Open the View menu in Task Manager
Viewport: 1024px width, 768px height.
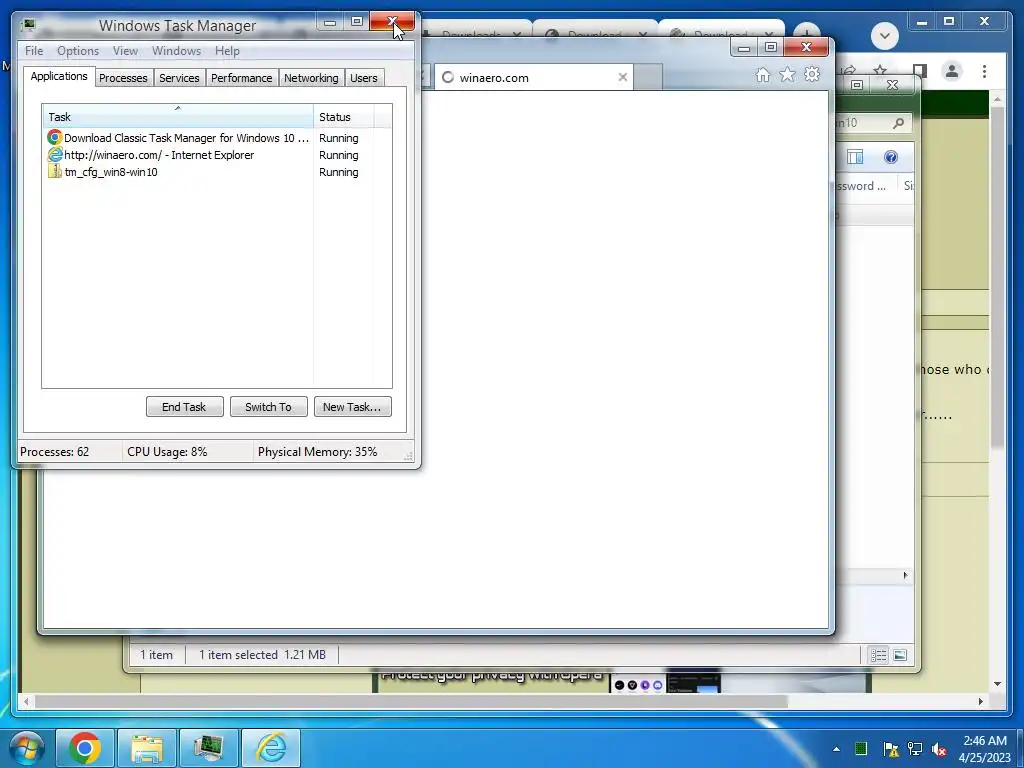pos(125,50)
